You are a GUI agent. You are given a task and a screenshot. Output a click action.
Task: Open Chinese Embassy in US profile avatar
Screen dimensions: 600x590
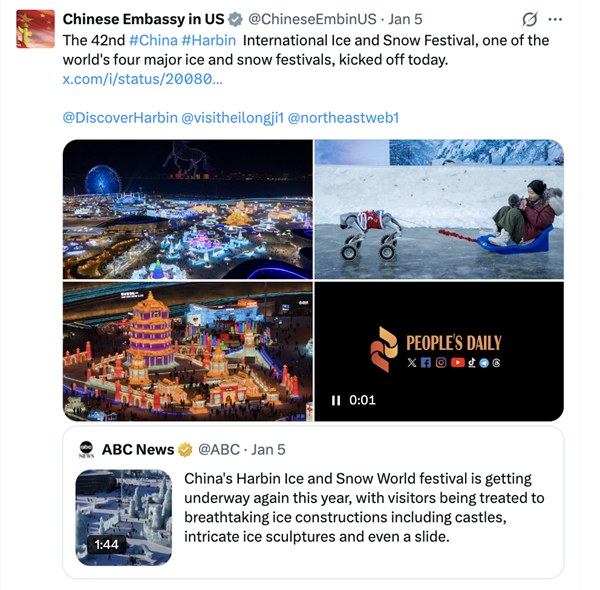35,29
